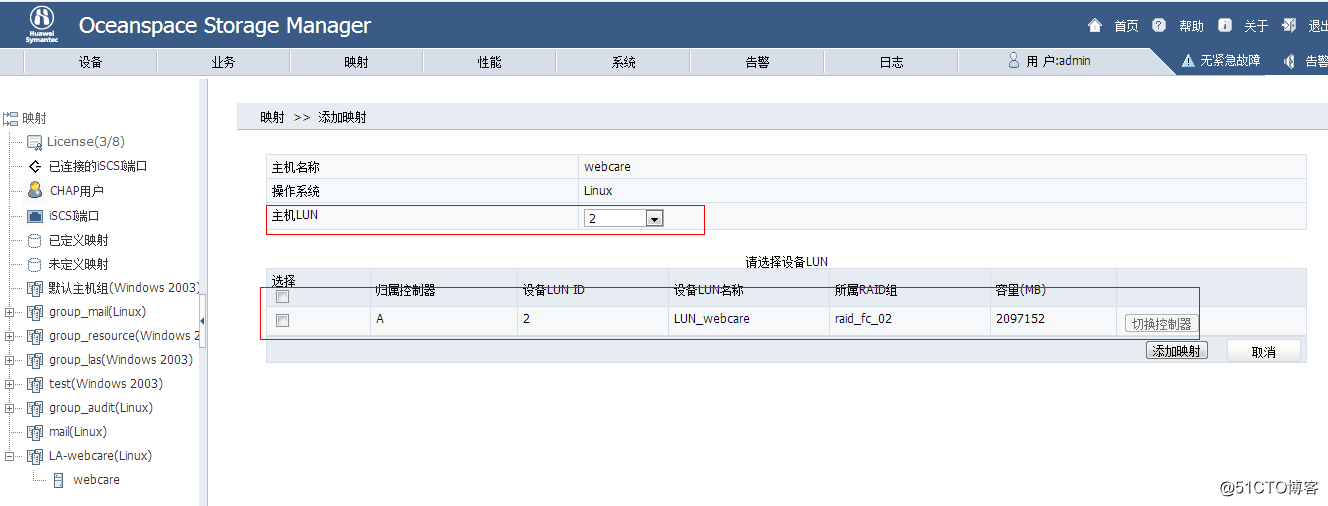Click the iSCSI端口 port icon
This screenshot has width=1328, height=506.
(x=35, y=215)
